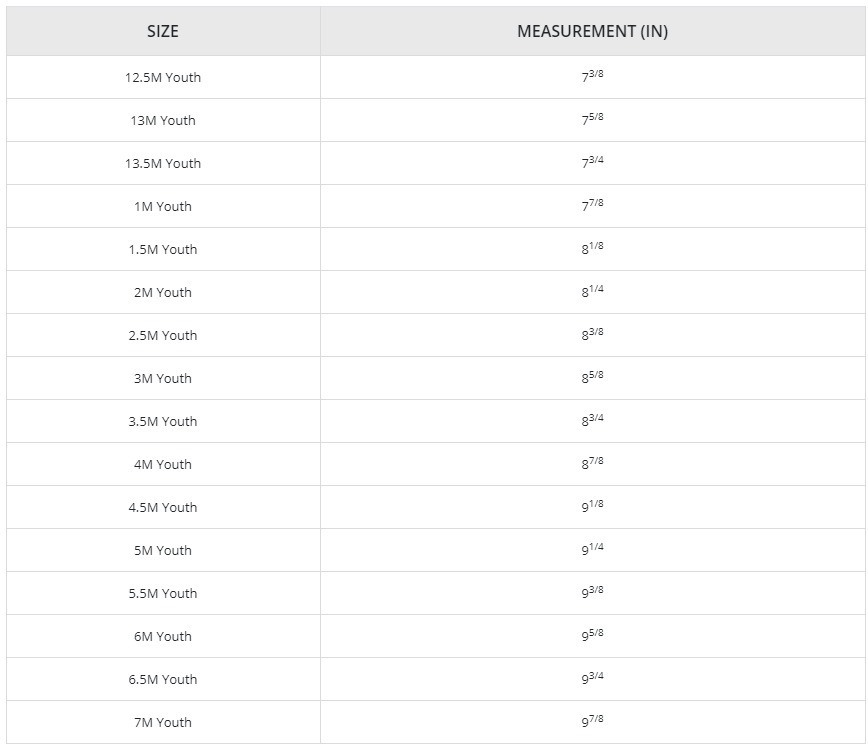The height and width of the screenshot is (744, 868).
Task: Select the 7M Youth size cell
Action: coord(163,722)
